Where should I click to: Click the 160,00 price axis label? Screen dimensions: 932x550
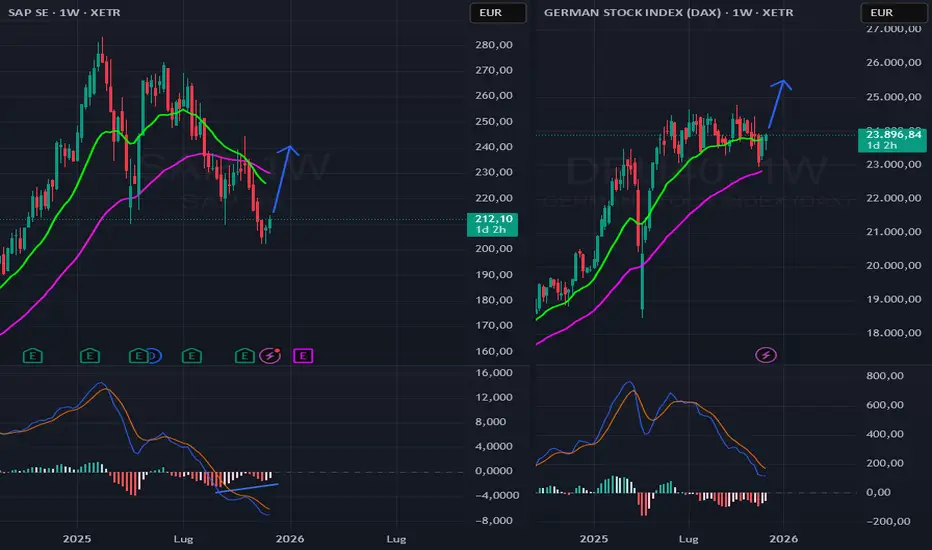click(x=494, y=351)
